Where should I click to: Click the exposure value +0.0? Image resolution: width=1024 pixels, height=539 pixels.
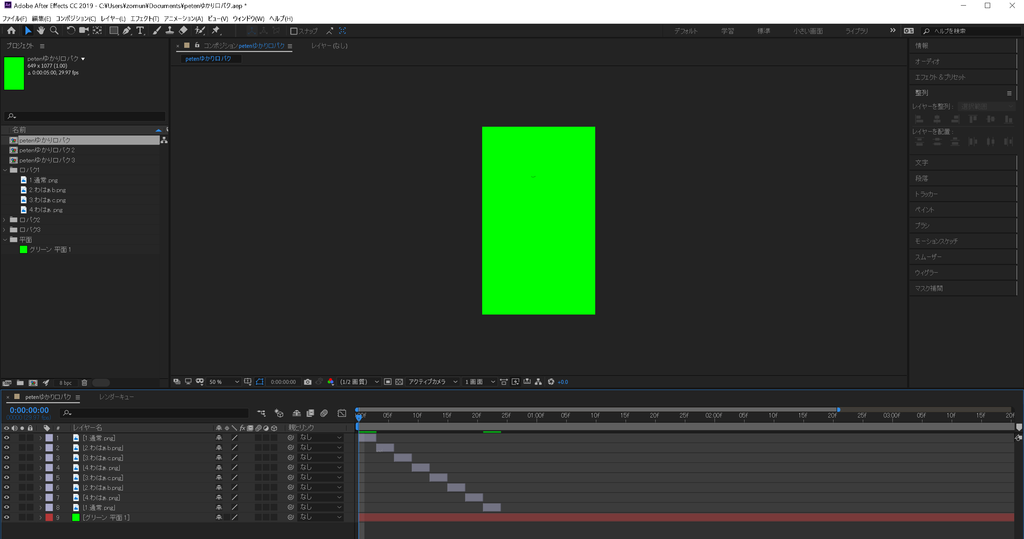pyautogui.click(x=562, y=382)
